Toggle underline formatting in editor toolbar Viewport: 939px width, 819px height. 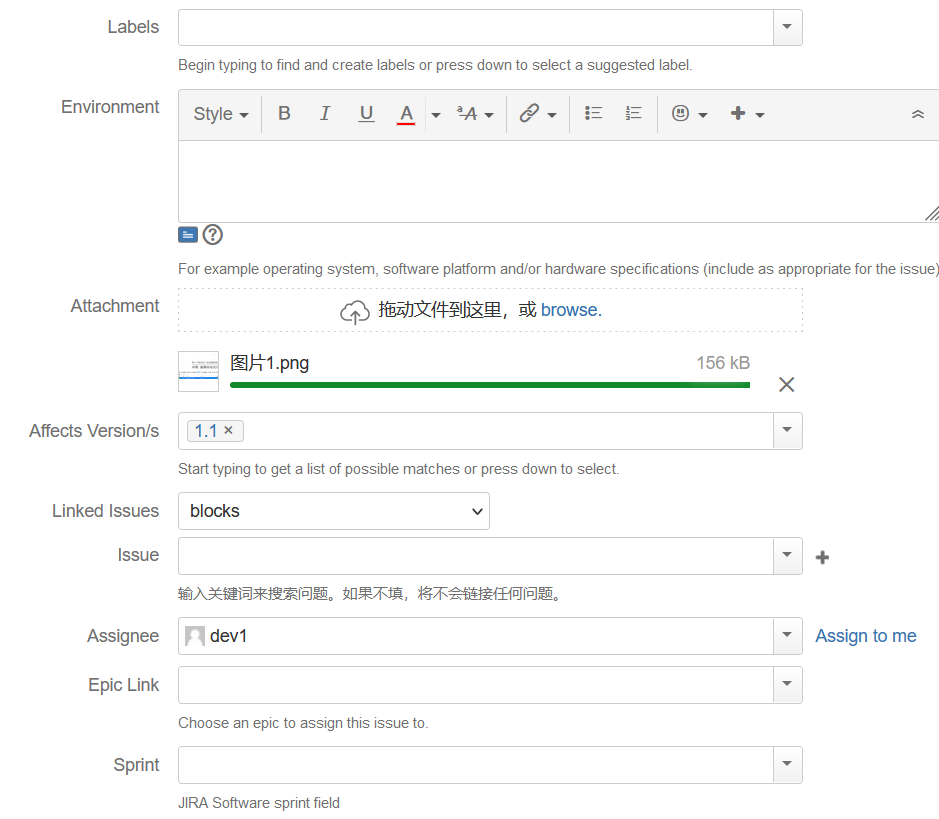pos(366,114)
